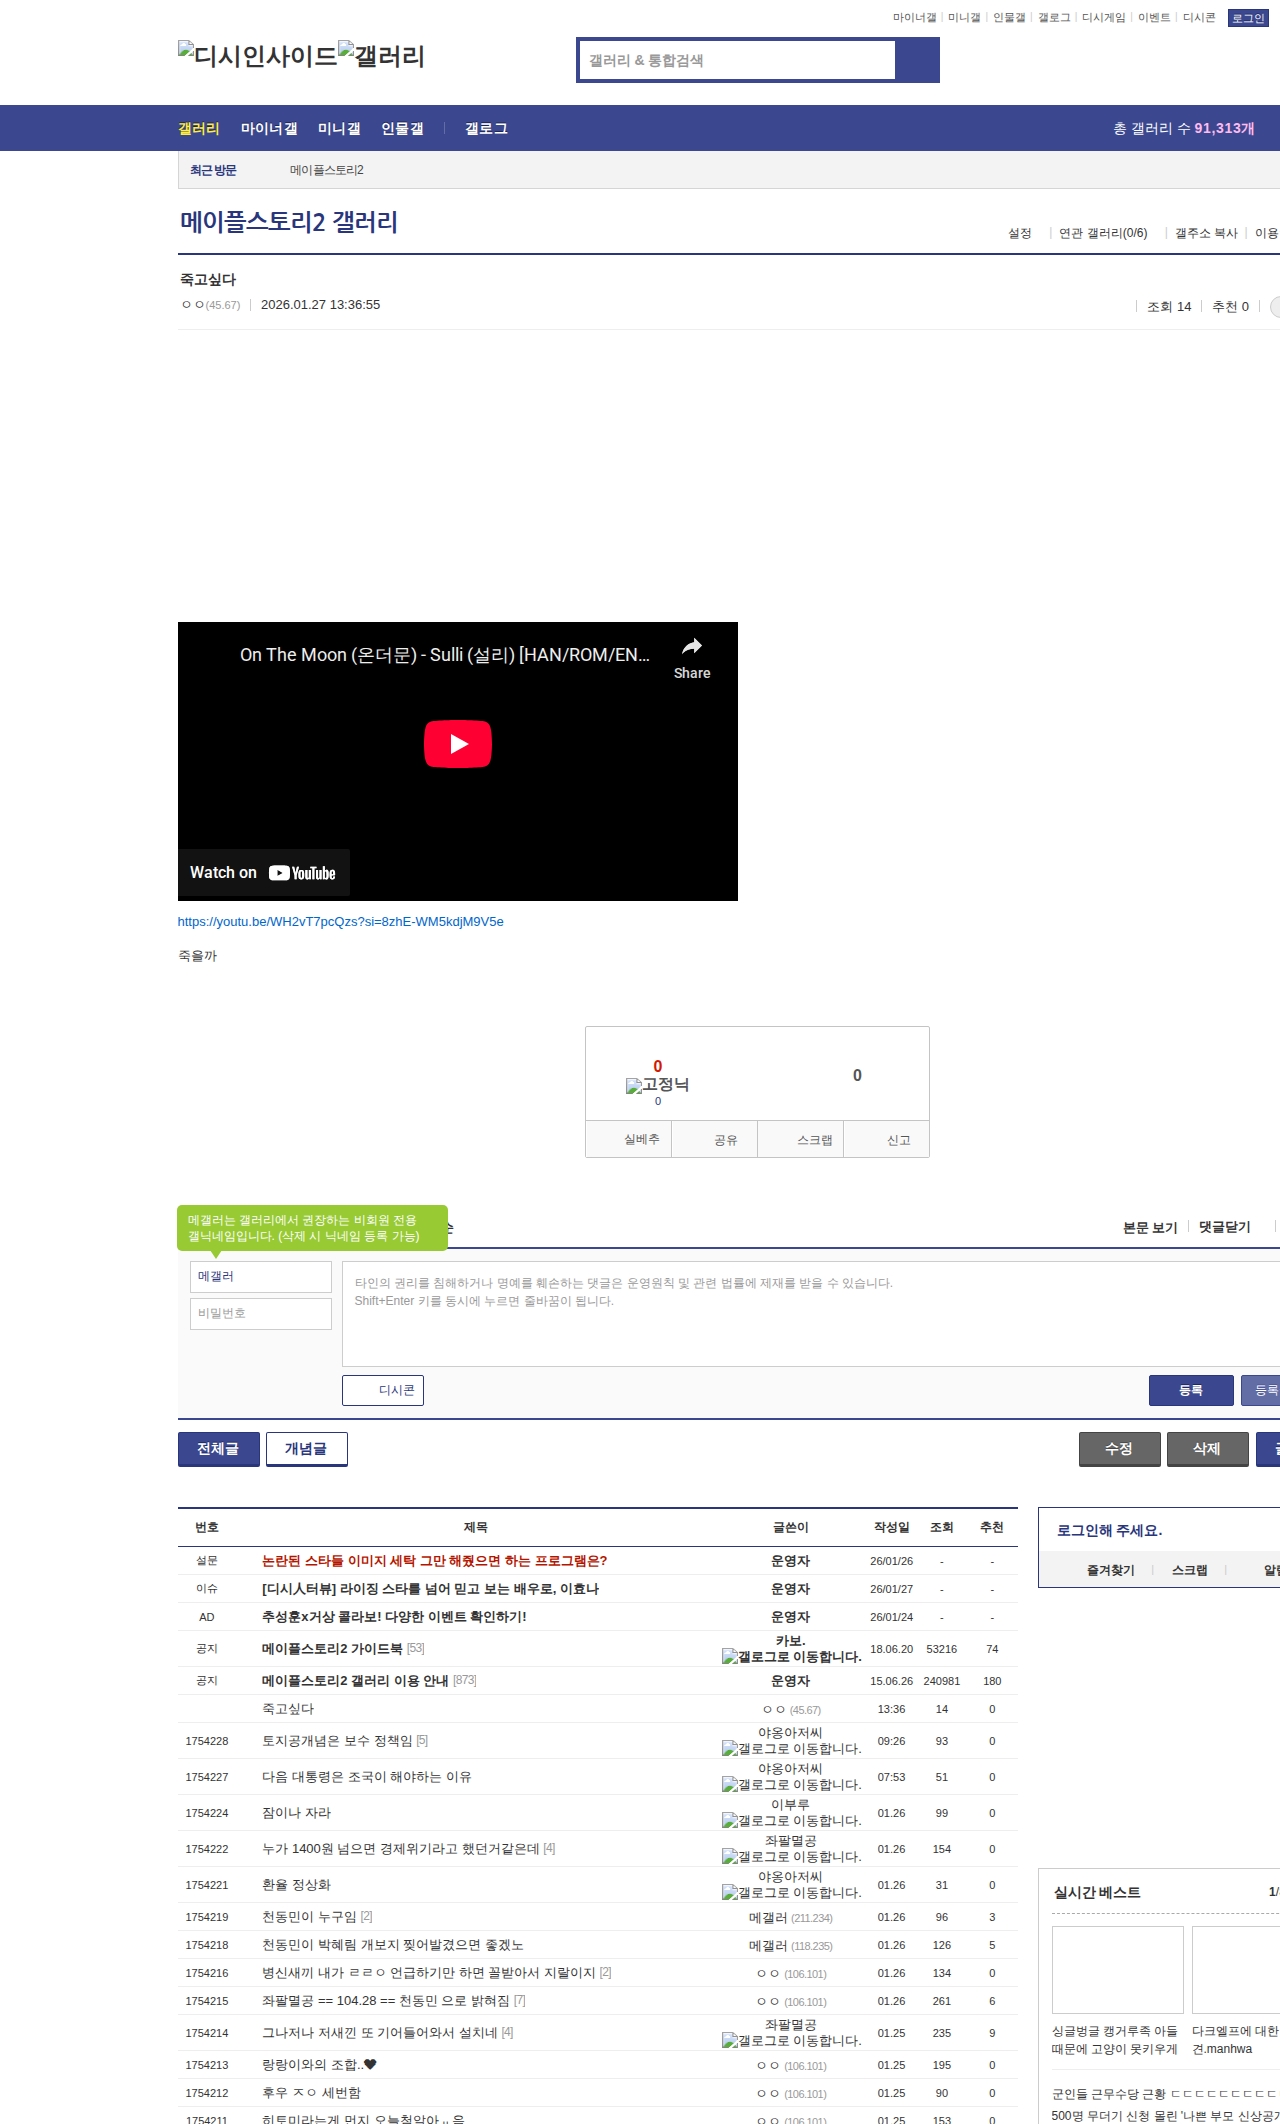Open survey post 논란된 스타들 이미지 세탁
The height and width of the screenshot is (2124, 1280).
tap(434, 1561)
